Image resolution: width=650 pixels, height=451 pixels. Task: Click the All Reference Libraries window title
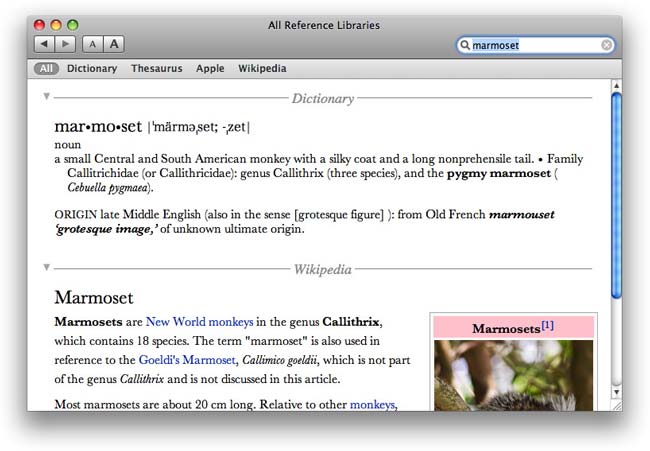(x=324, y=25)
